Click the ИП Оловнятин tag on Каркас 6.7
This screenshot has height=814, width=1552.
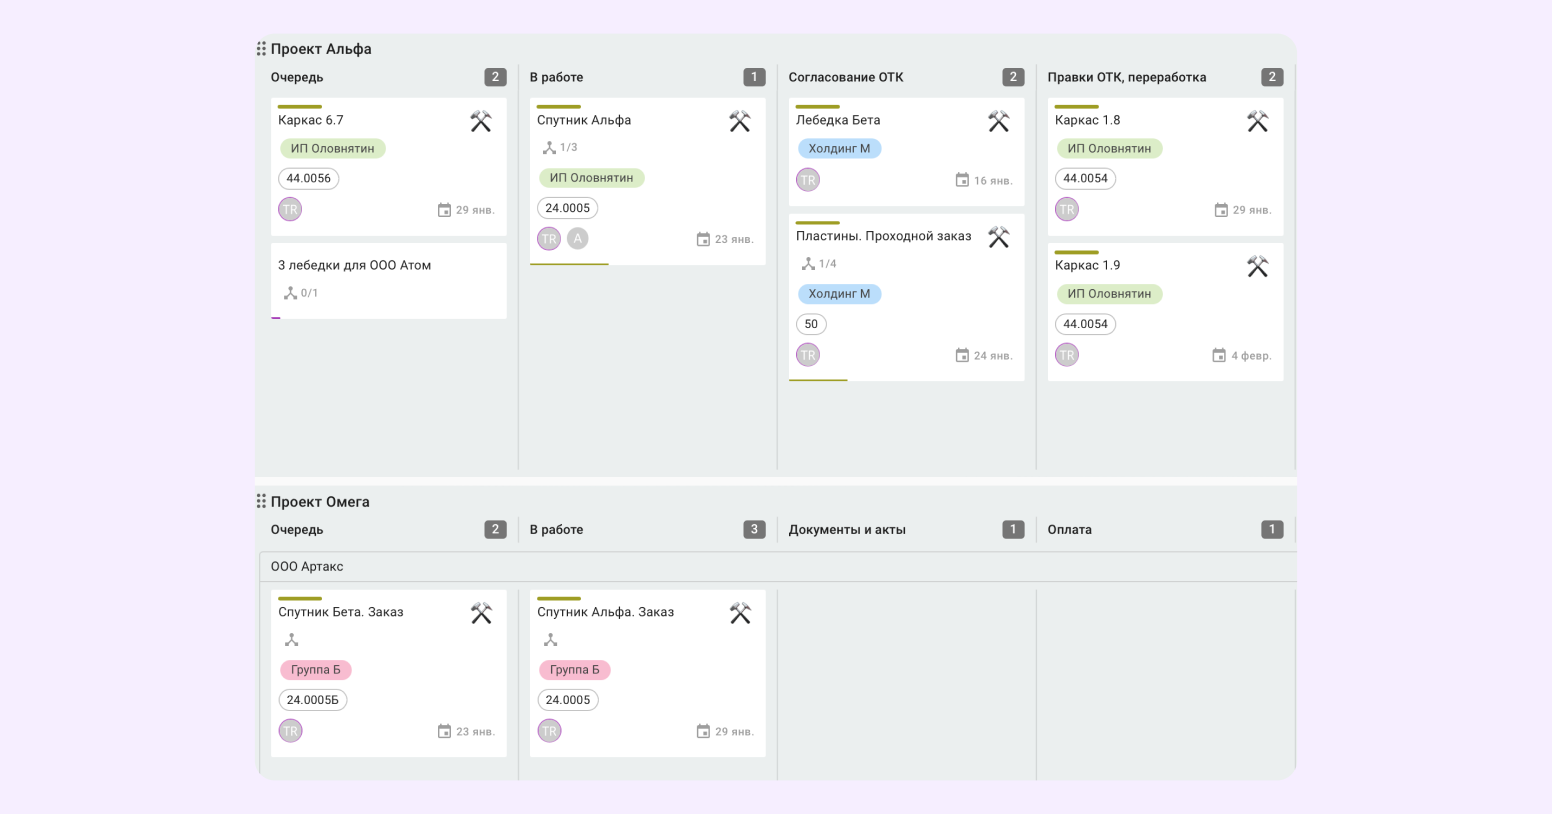click(332, 149)
